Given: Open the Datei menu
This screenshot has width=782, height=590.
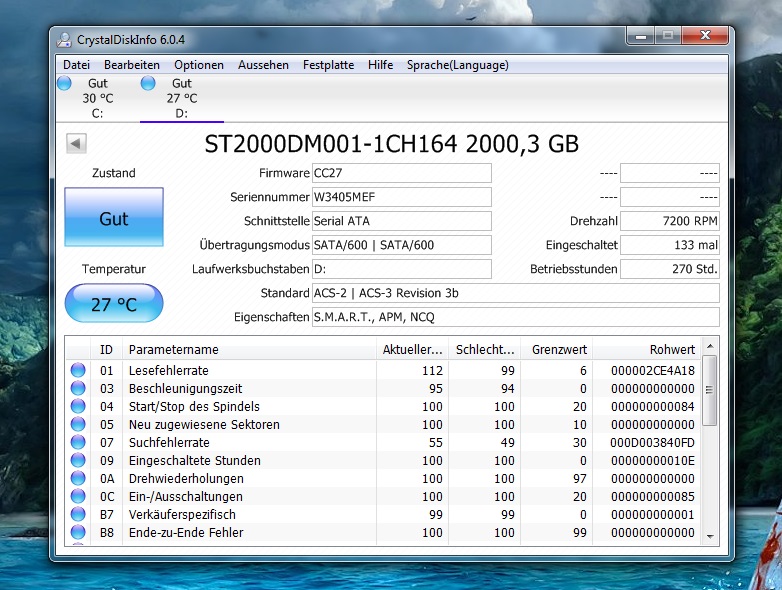Looking at the screenshot, I should point(76,65).
